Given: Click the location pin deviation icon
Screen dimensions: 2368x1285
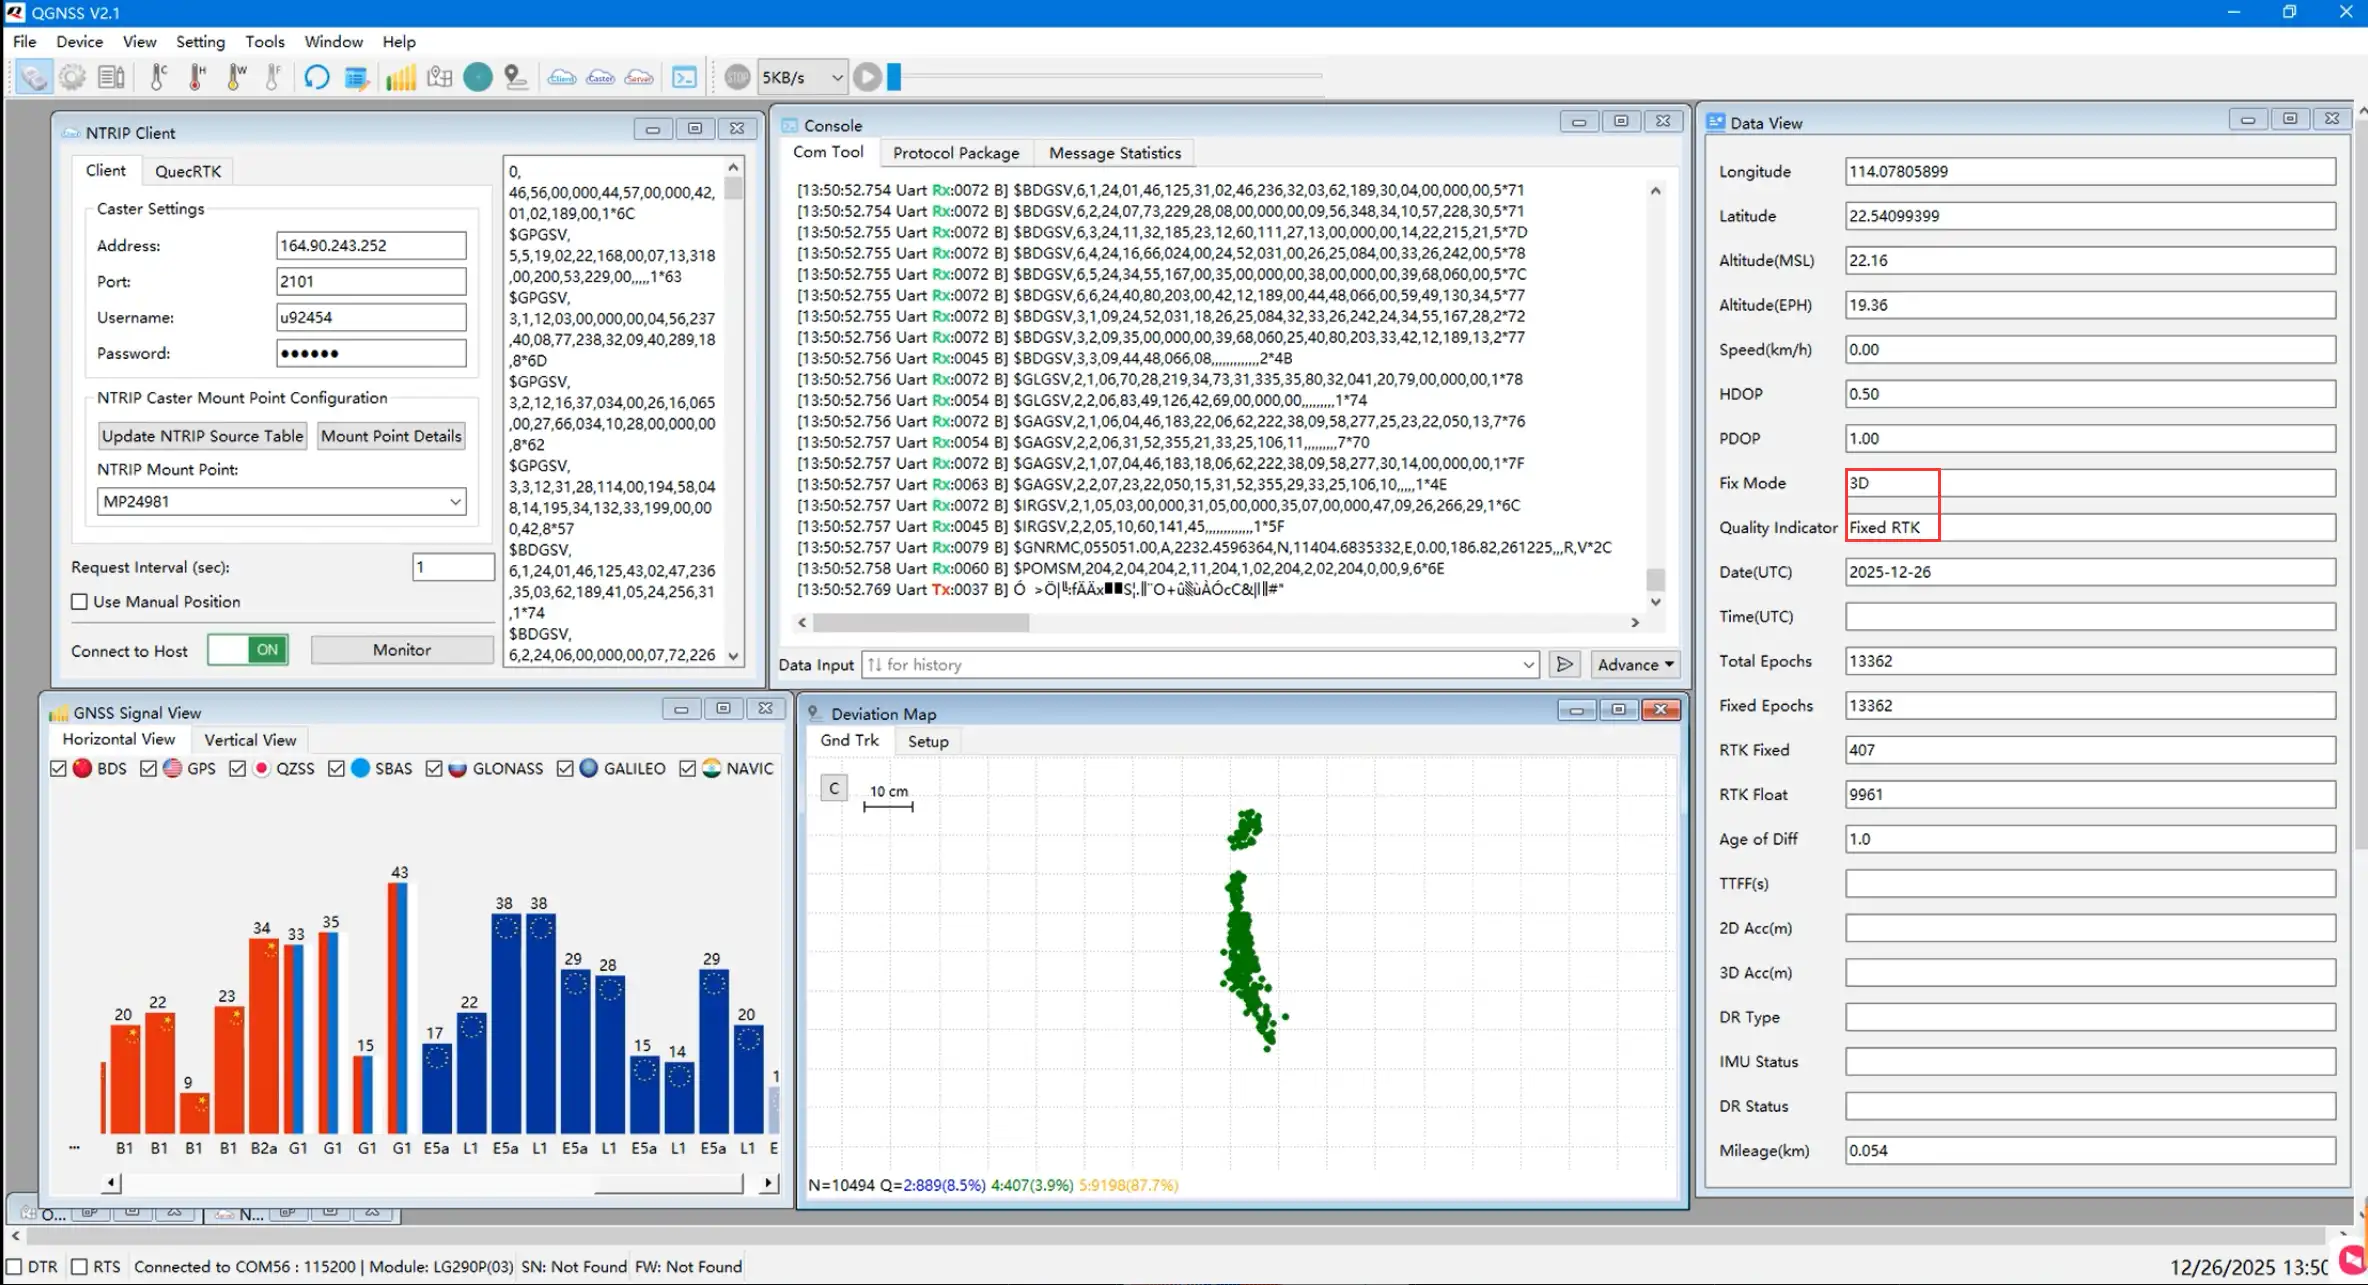Looking at the screenshot, I should [x=516, y=77].
